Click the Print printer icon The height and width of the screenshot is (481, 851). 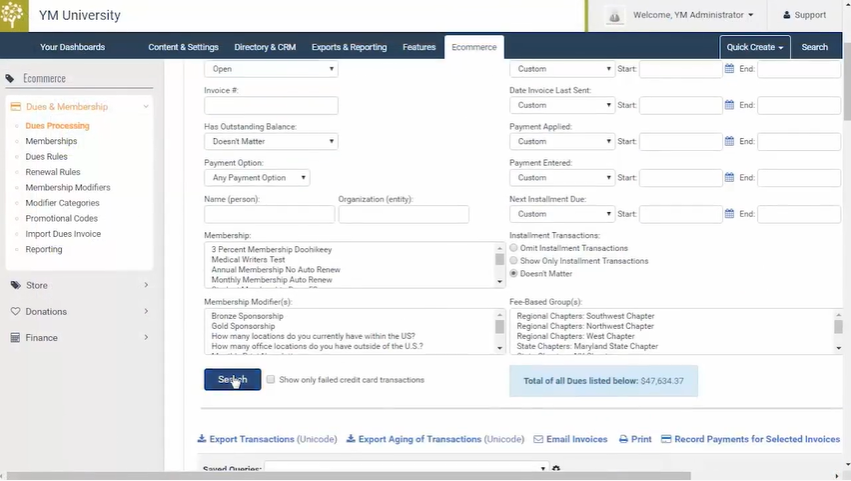[x=624, y=439]
